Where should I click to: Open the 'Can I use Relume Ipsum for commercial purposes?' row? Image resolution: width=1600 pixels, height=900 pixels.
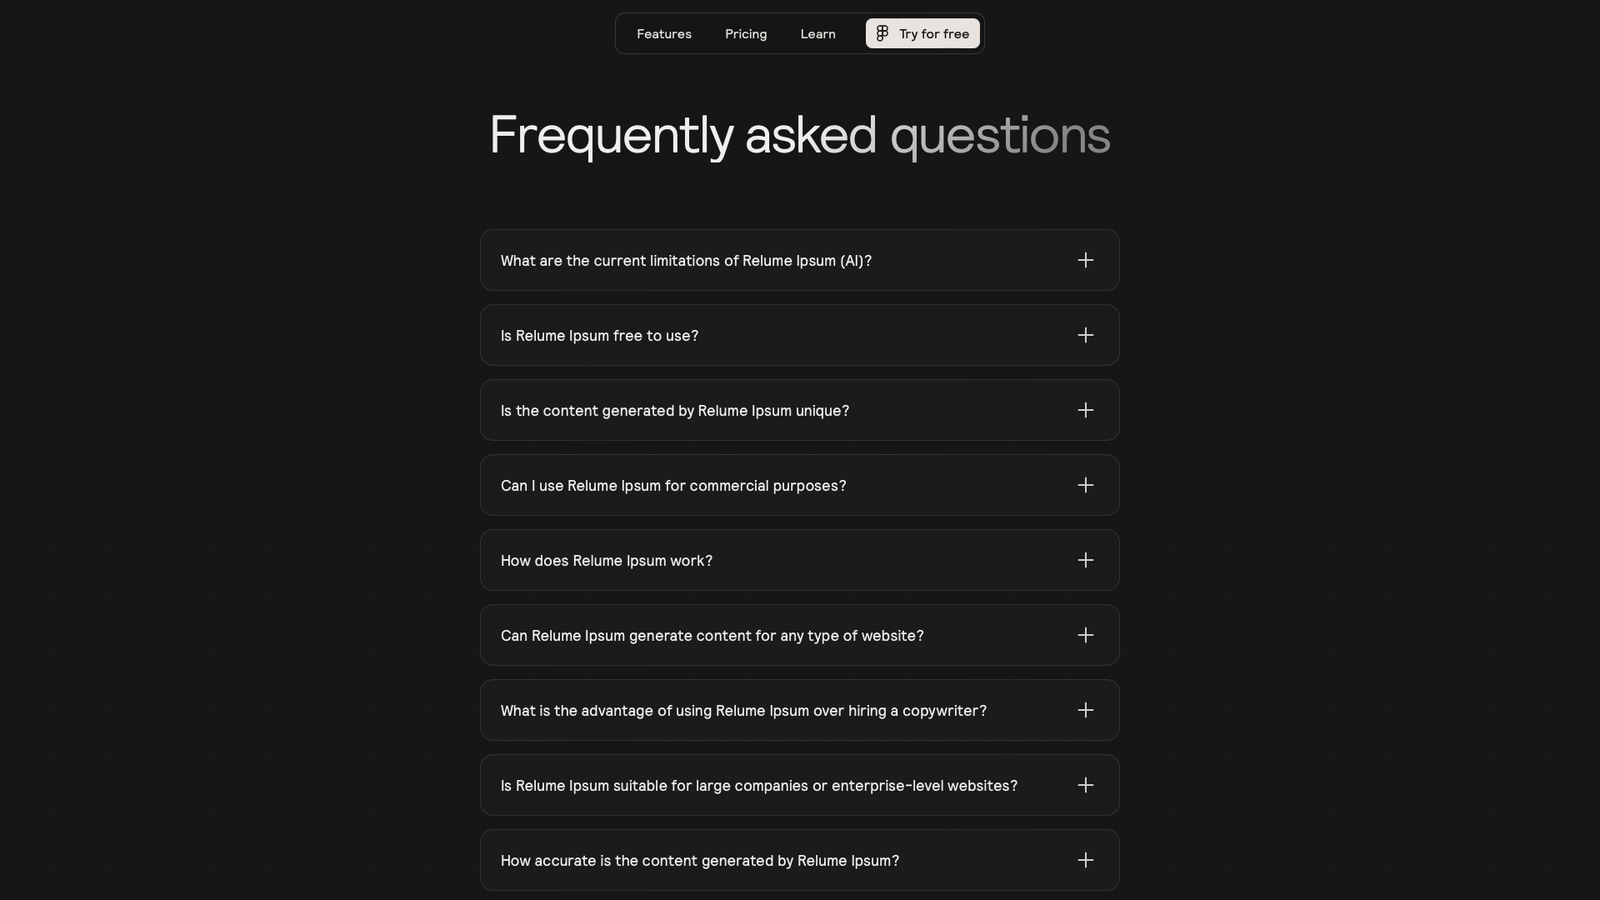point(673,486)
